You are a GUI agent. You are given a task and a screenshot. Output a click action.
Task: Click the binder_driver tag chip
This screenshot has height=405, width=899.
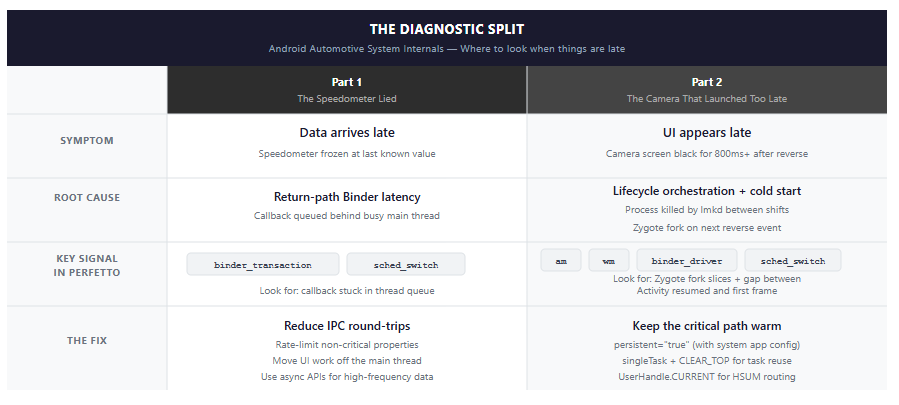pos(687,260)
